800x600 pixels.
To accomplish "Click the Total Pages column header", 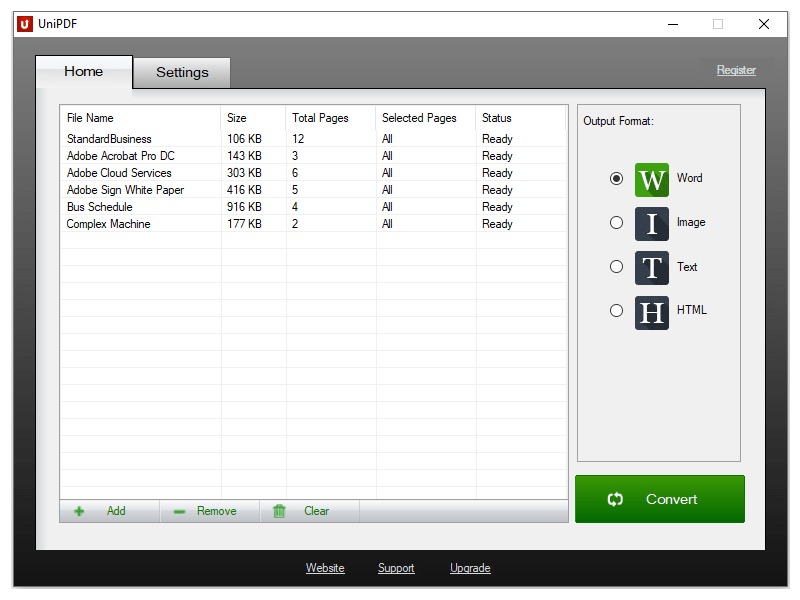I will [x=331, y=118].
